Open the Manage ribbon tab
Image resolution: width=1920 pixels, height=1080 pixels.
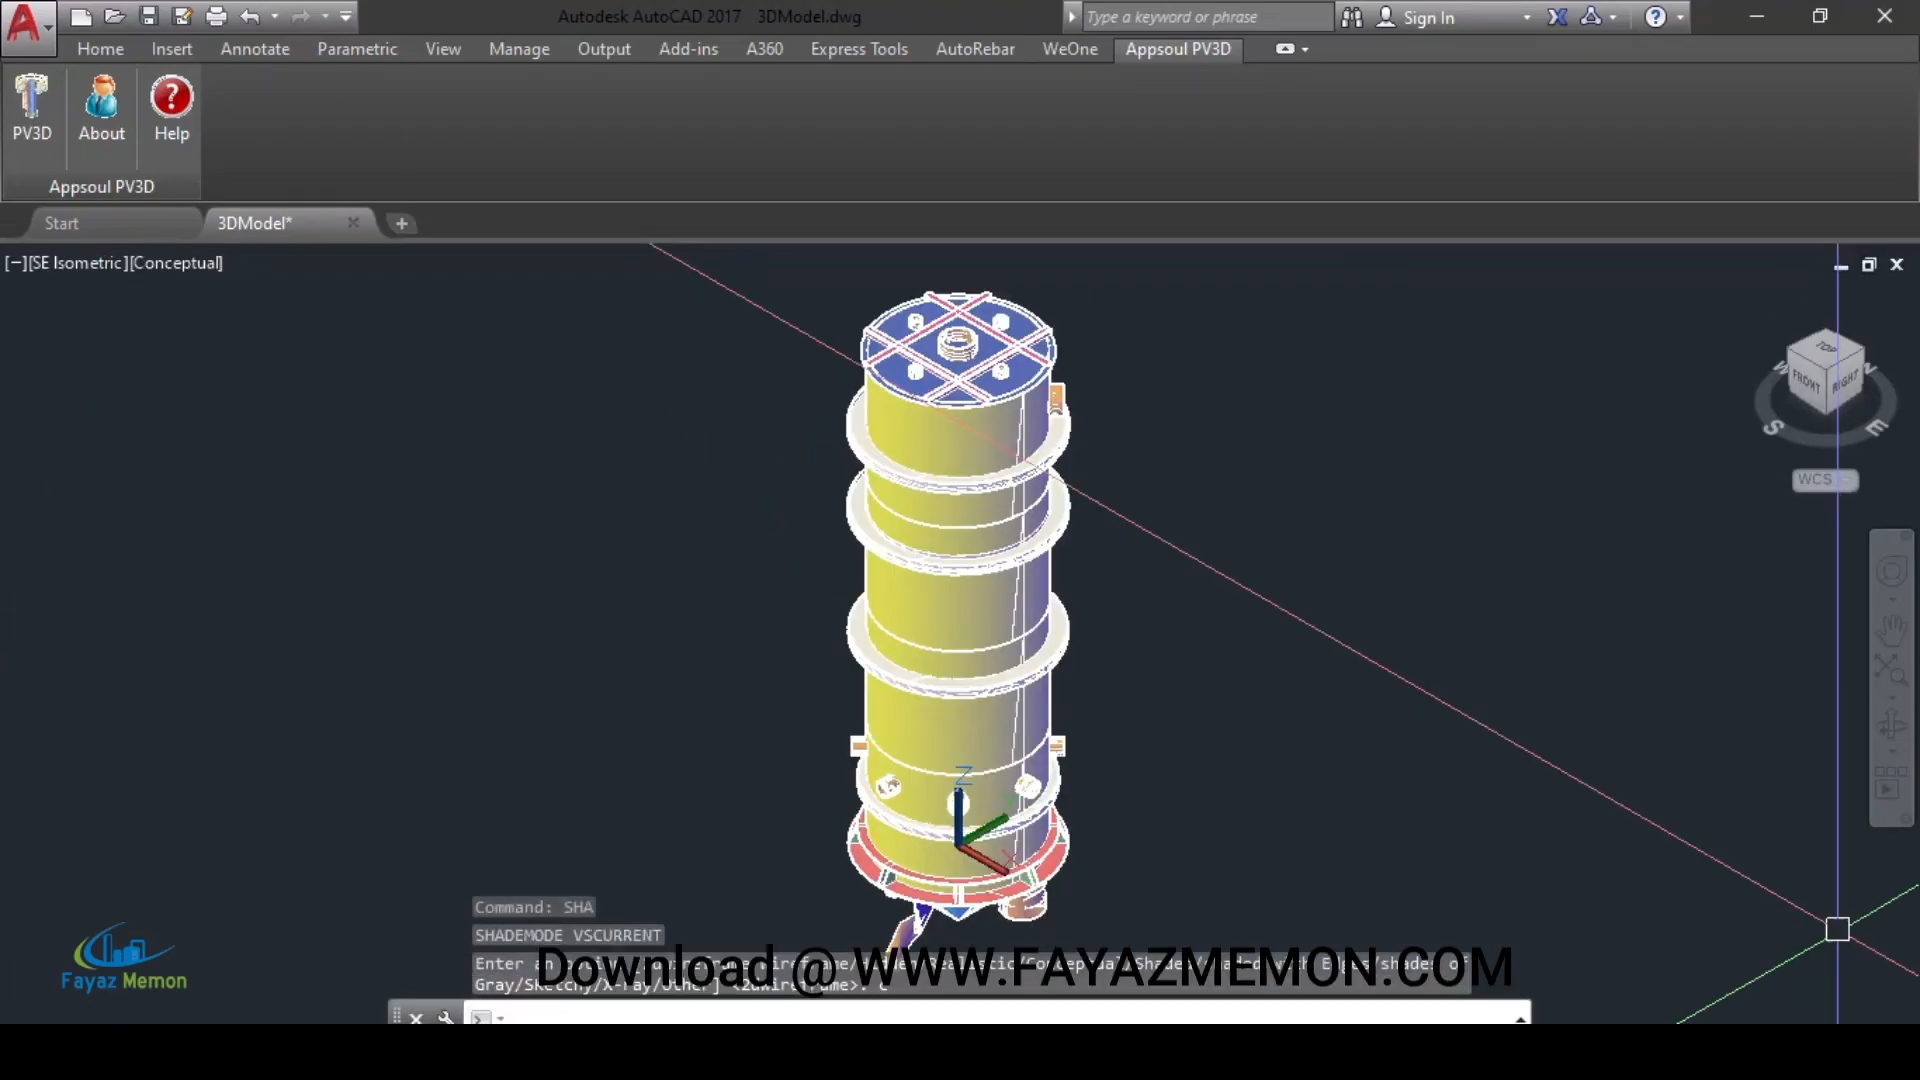click(519, 49)
